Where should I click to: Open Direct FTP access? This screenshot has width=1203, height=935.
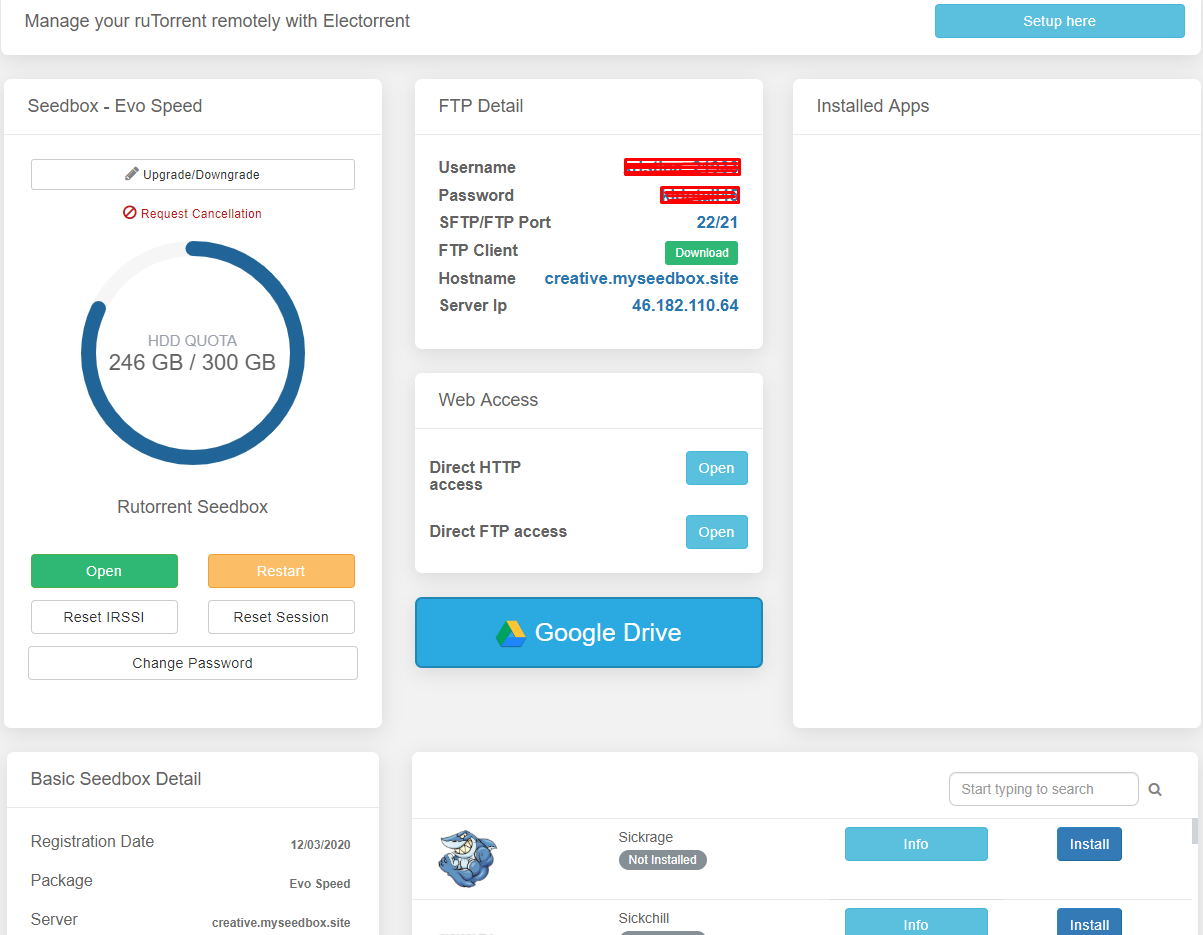[716, 532]
